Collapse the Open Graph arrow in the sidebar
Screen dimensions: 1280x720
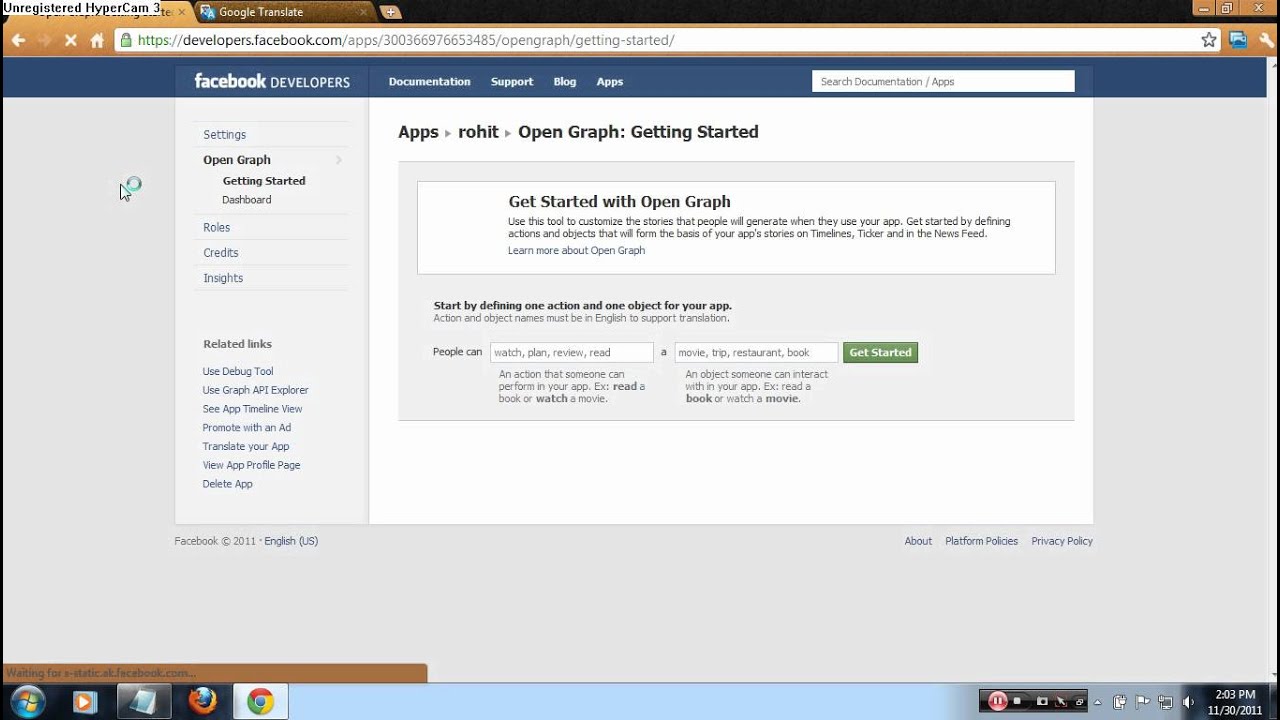click(x=339, y=160)
